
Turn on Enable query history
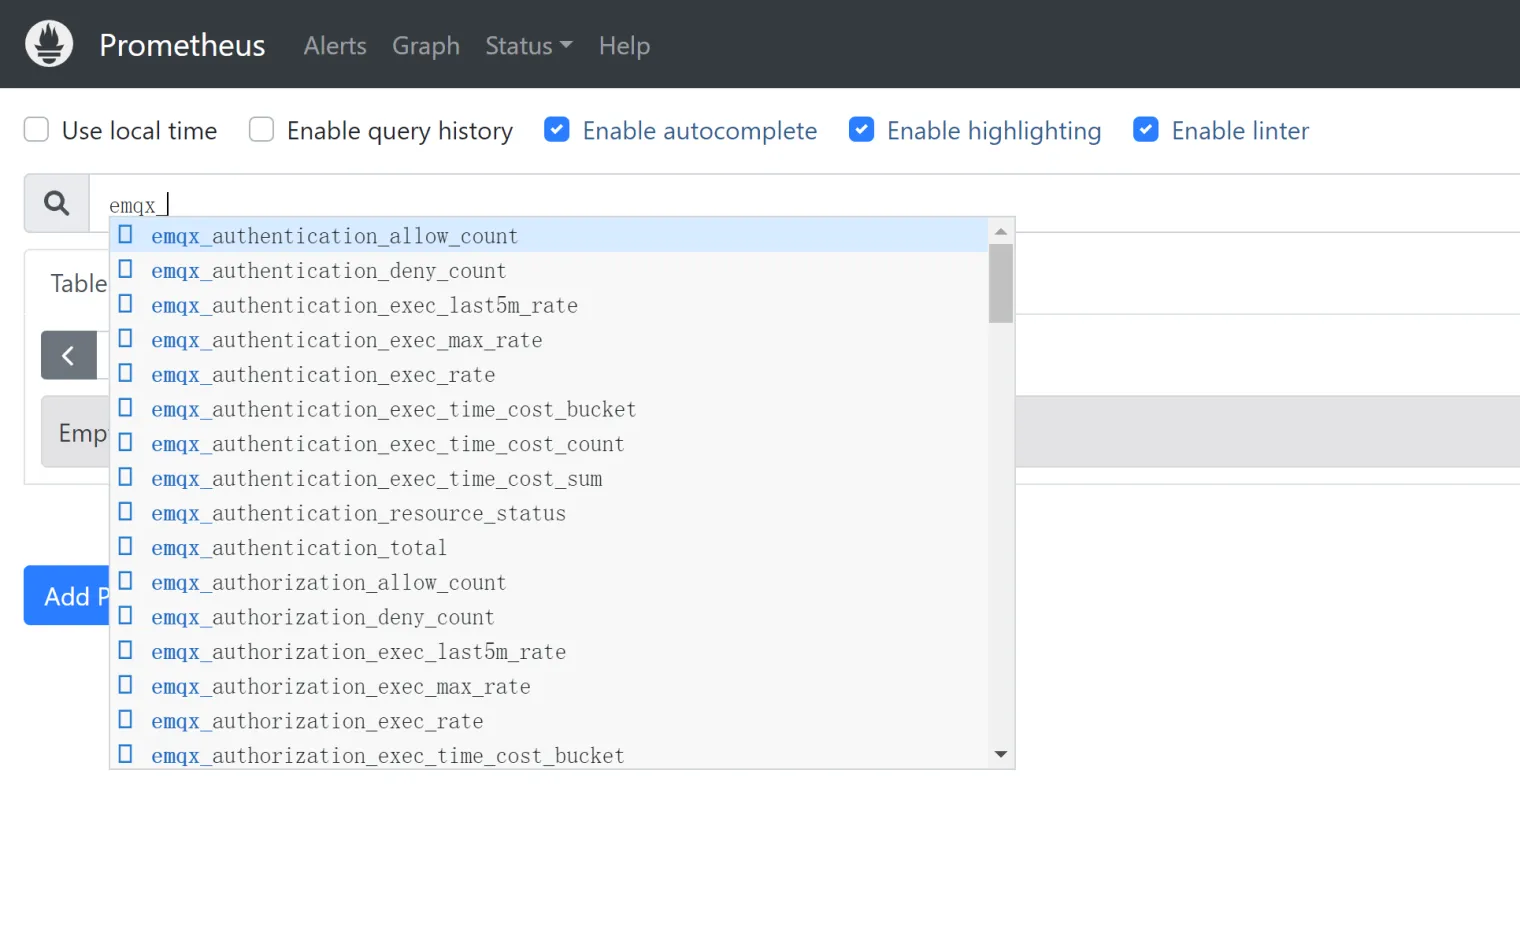262,130
